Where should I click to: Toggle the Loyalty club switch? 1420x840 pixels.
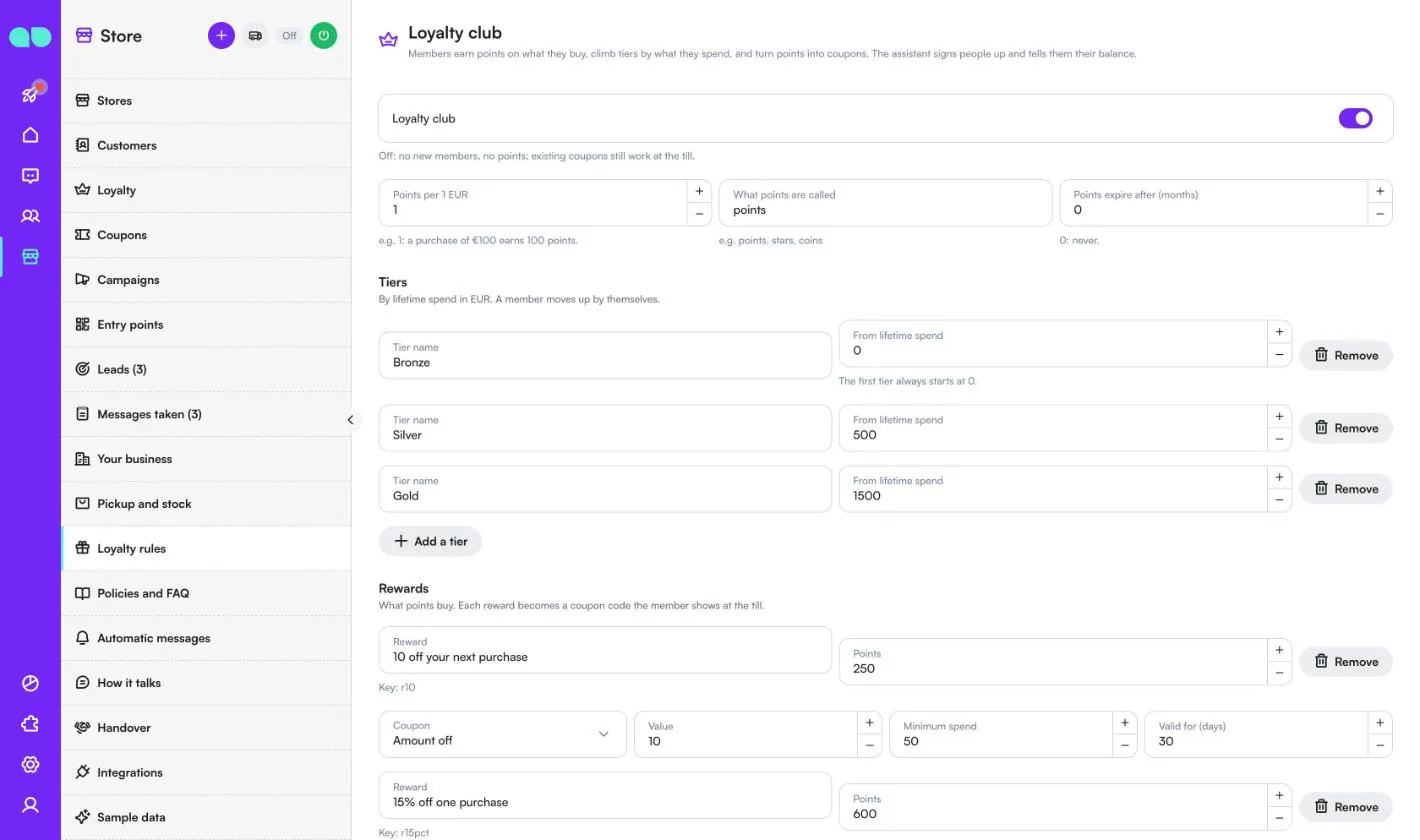click(x=1355, y=118)
